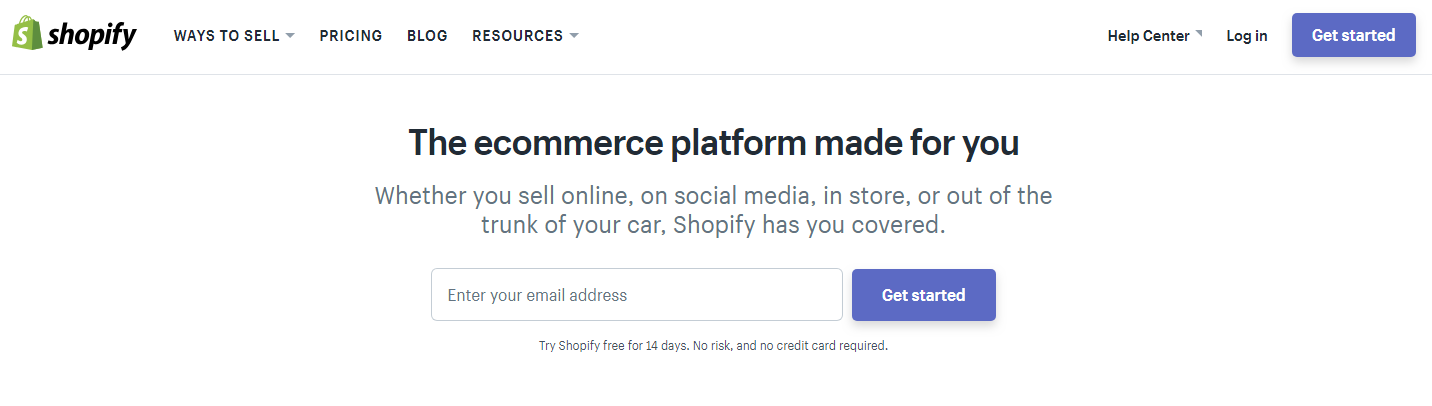Viewport: 1432px width, 406px height.
Task: Click the shopify wordmark in the header
Action: [x=92, y=36]
